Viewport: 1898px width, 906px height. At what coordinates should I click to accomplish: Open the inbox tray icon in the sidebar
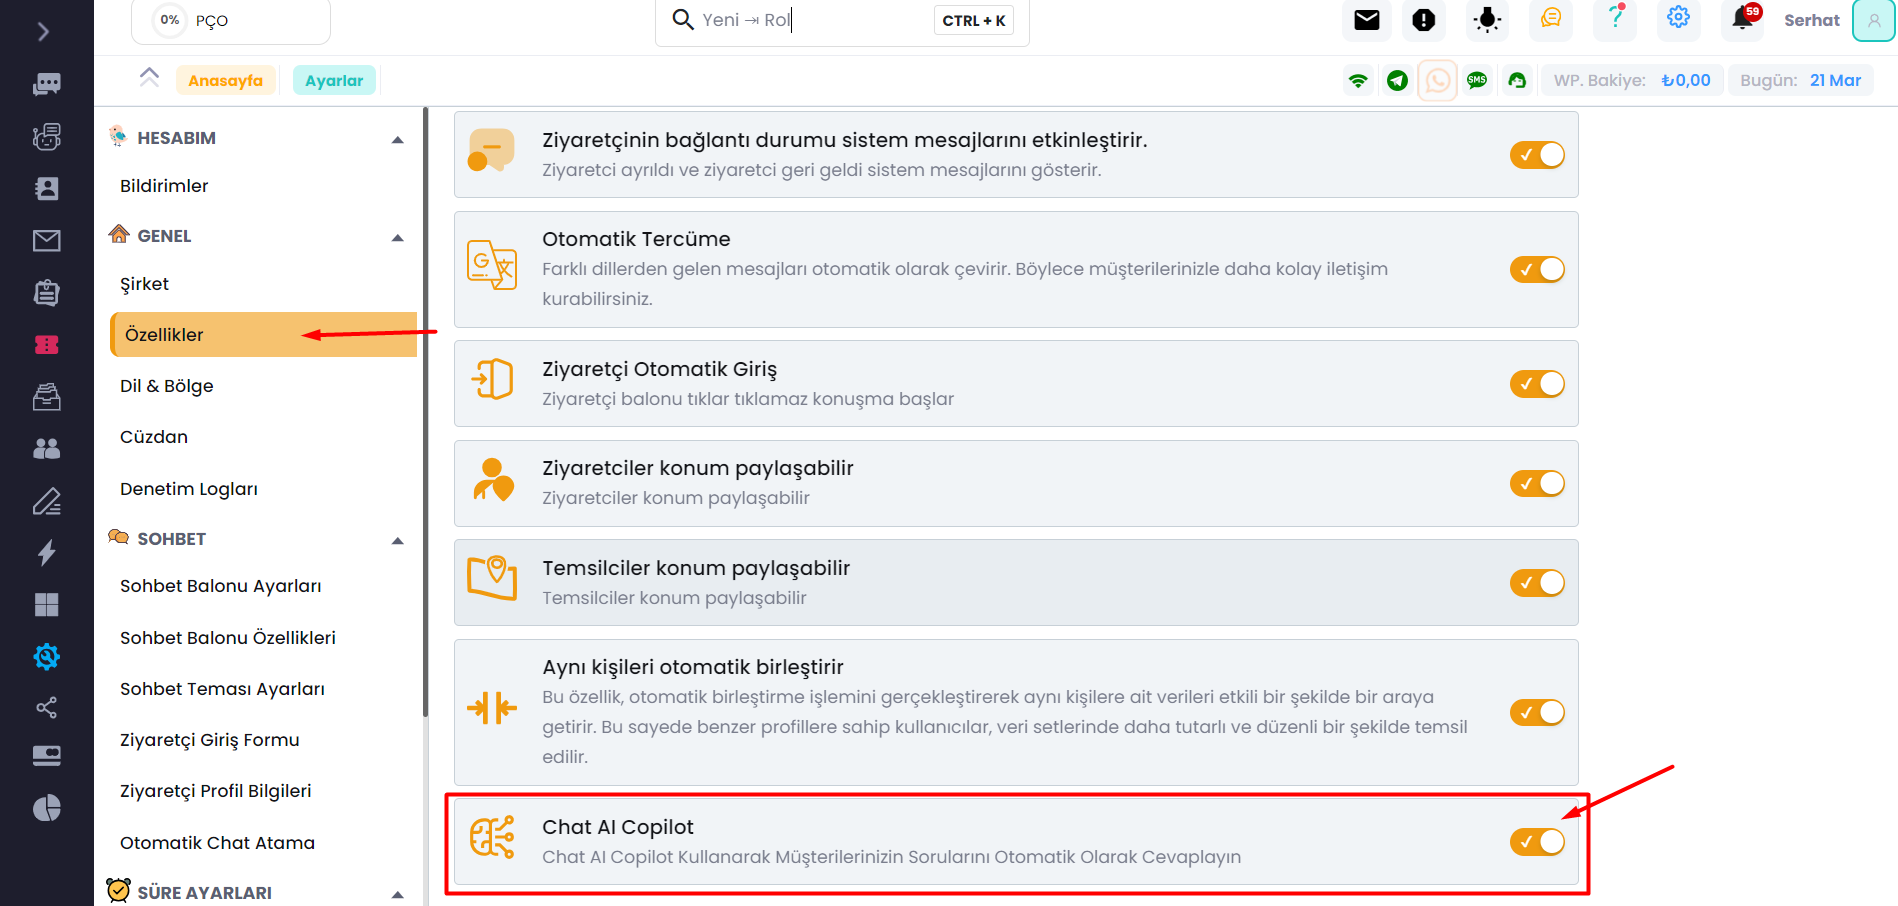[46, 397]
